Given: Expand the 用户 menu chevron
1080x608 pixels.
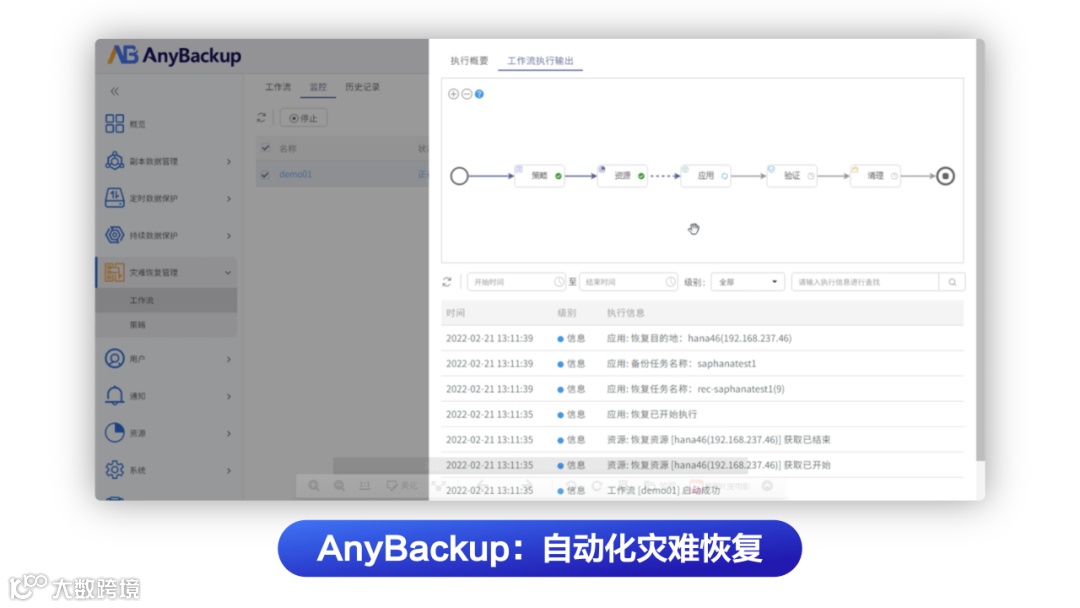Looking at the screenshot, I should (x=229, y=359).
